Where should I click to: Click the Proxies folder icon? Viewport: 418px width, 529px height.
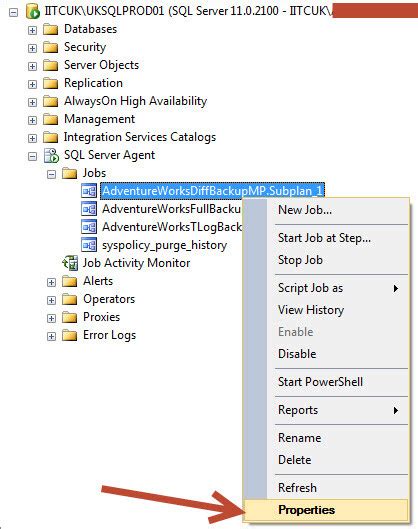(69, 317)
